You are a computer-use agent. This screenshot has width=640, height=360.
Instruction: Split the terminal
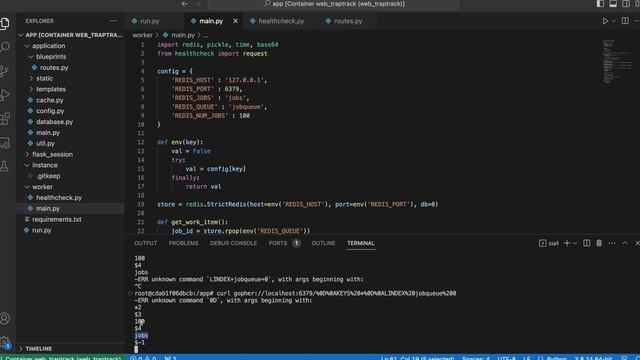587,243
